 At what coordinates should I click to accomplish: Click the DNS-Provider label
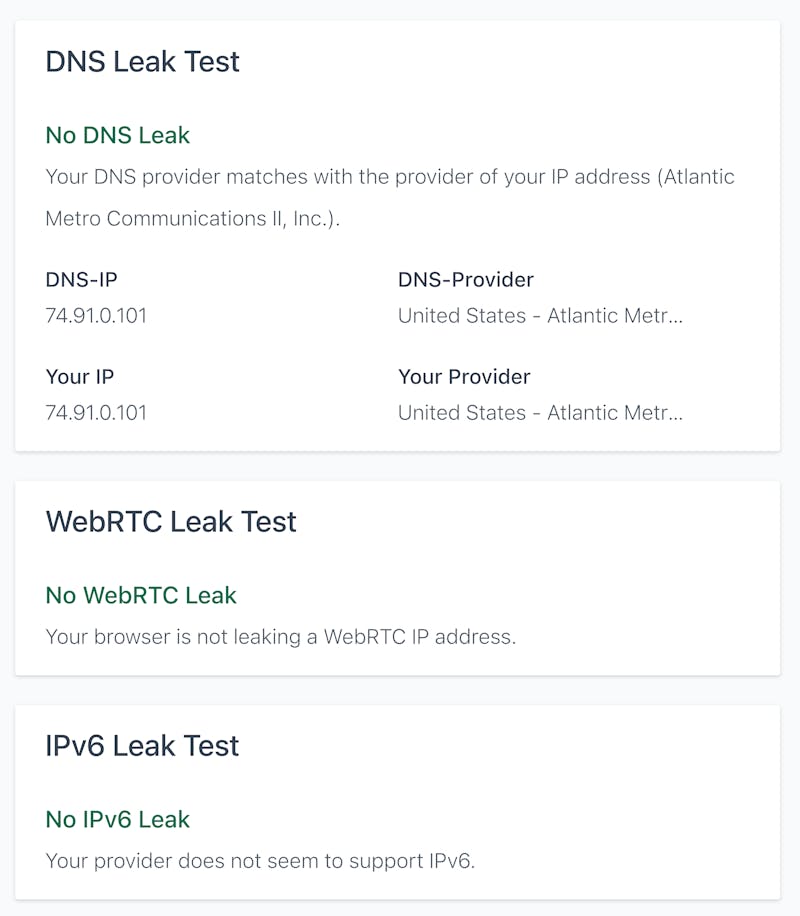(x=465, y=280)
